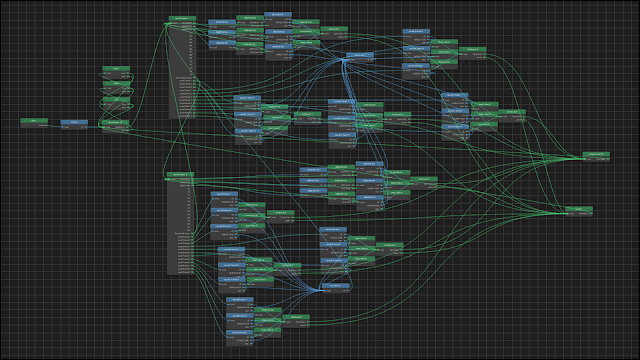
Task: Select the blue node wired directly to the source node
Action: [74, 124]
